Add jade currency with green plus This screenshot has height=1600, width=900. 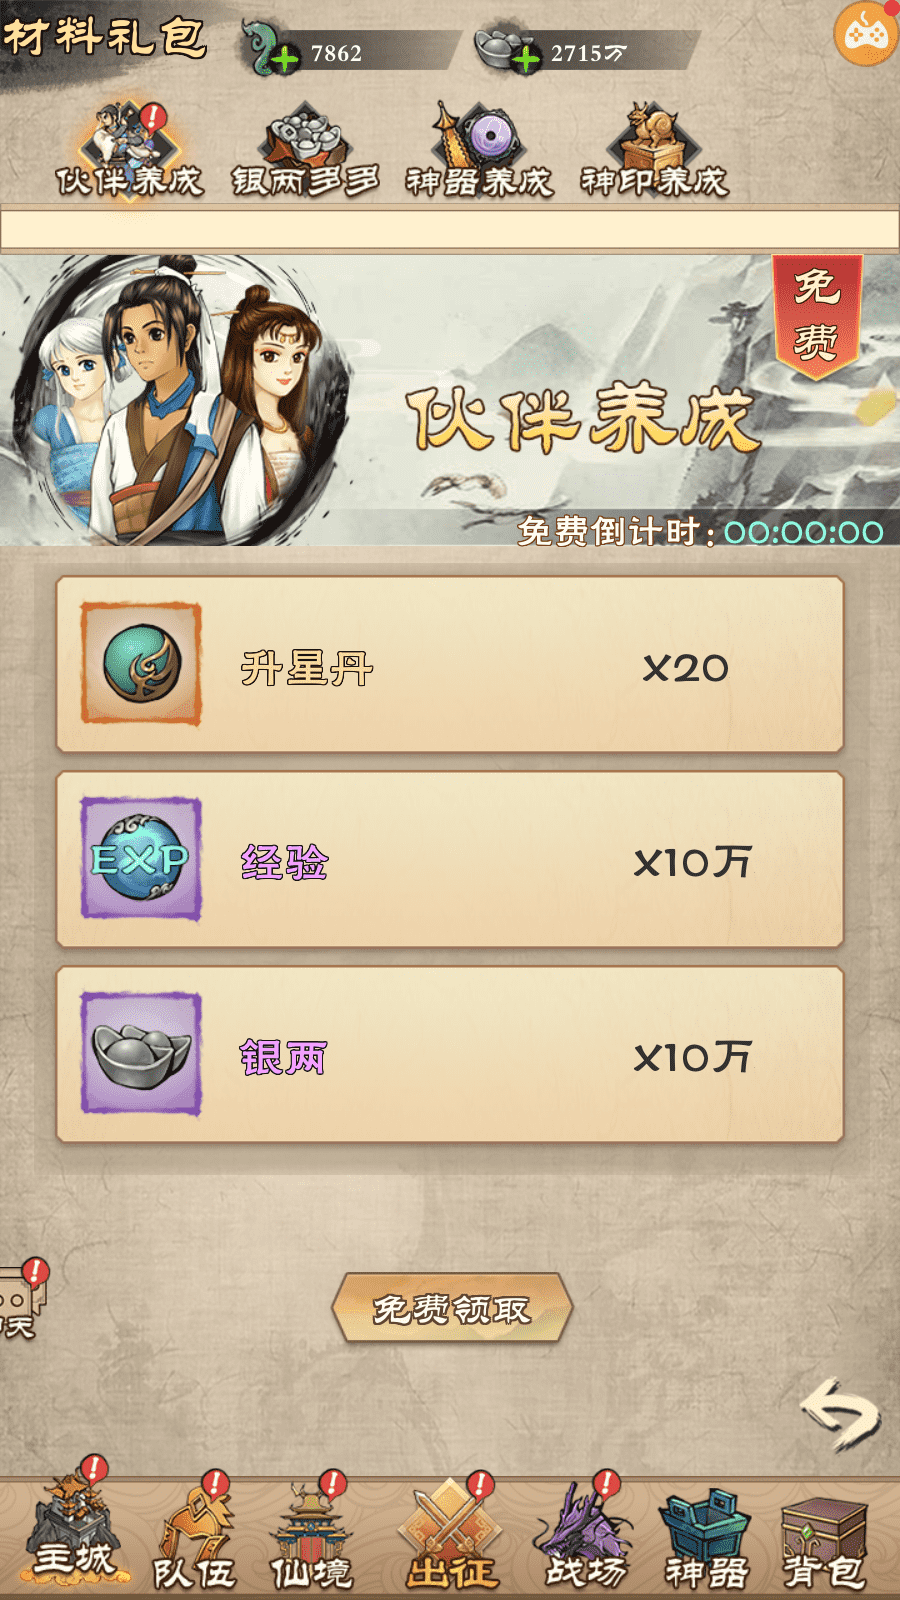pyautogui.click(x=285, y=60)
